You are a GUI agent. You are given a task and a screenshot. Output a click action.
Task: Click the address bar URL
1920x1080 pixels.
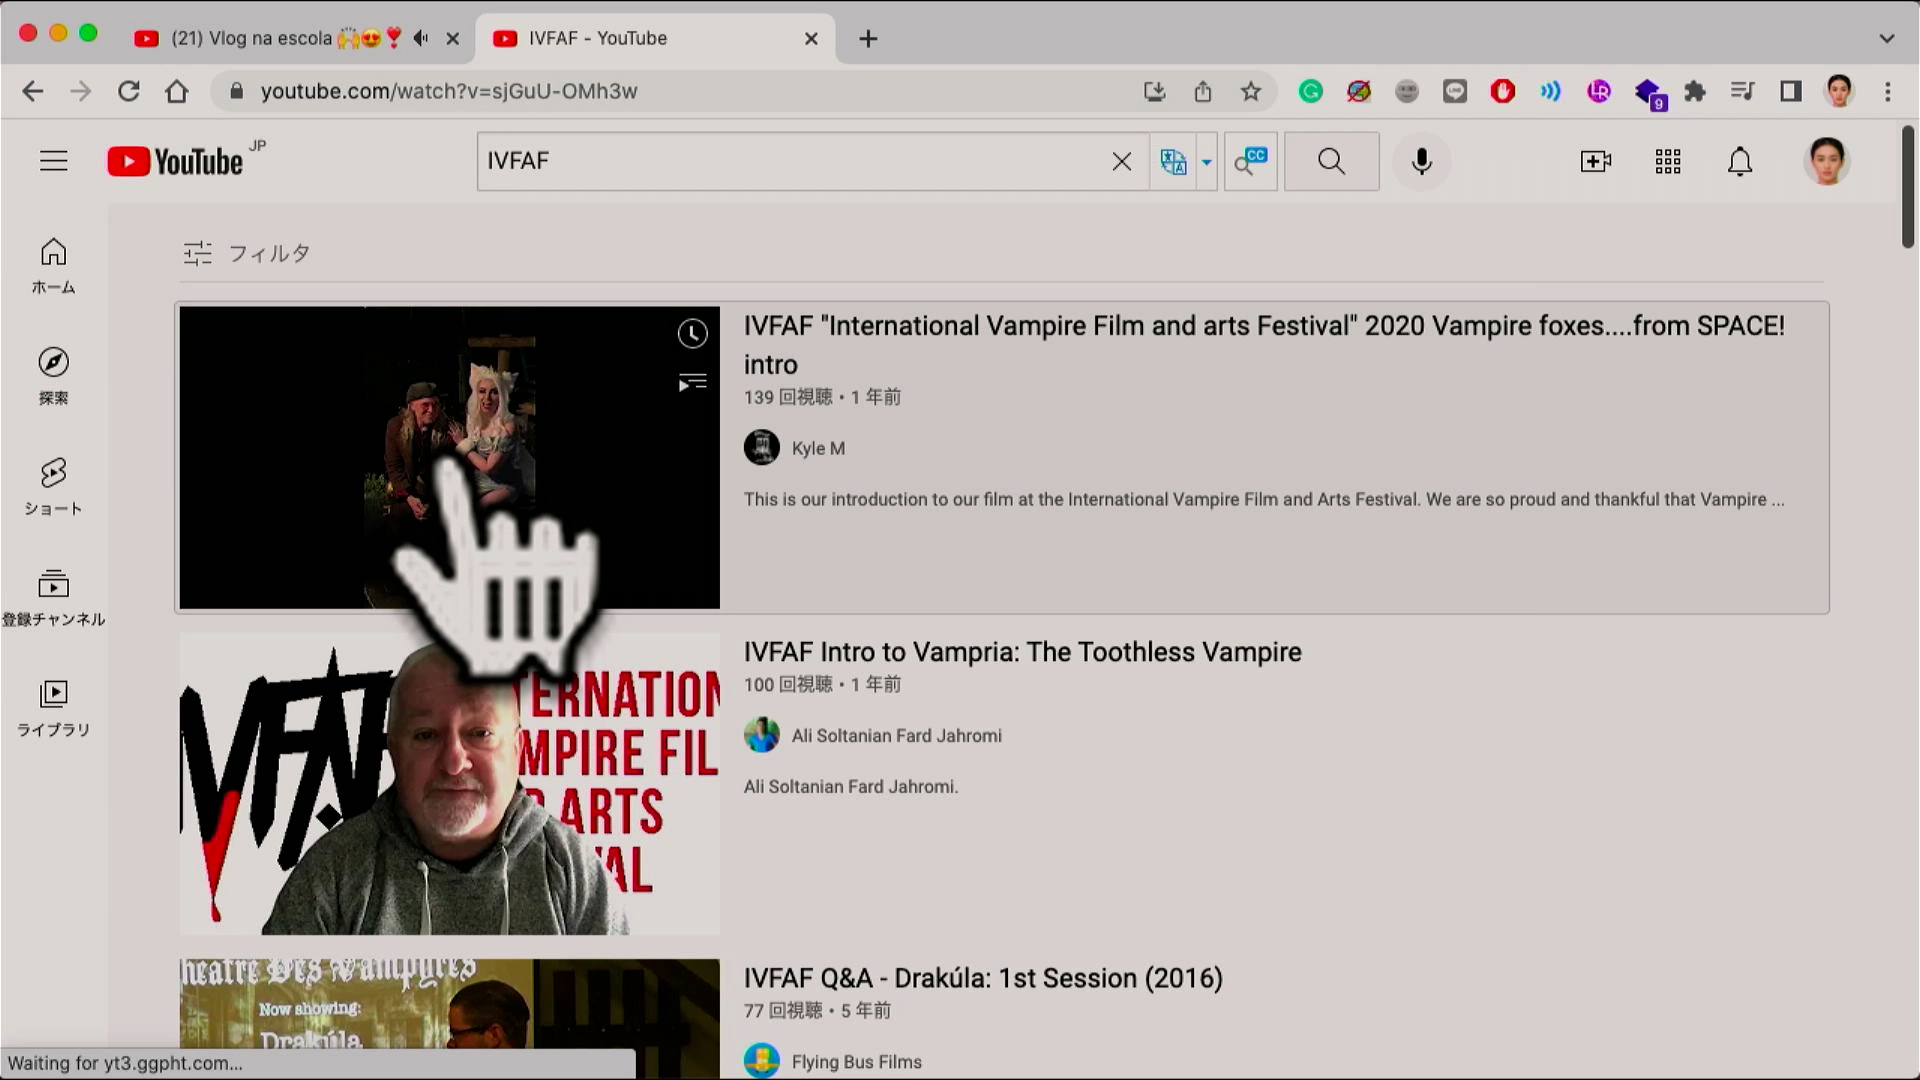(448, 91)
